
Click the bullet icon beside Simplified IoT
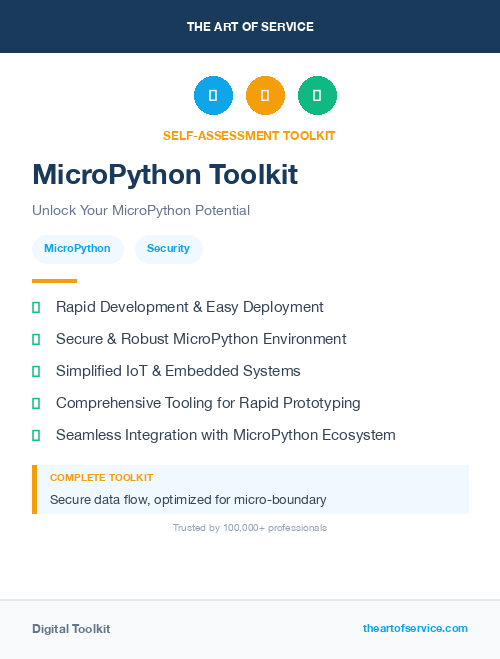(x=36, y=372)
